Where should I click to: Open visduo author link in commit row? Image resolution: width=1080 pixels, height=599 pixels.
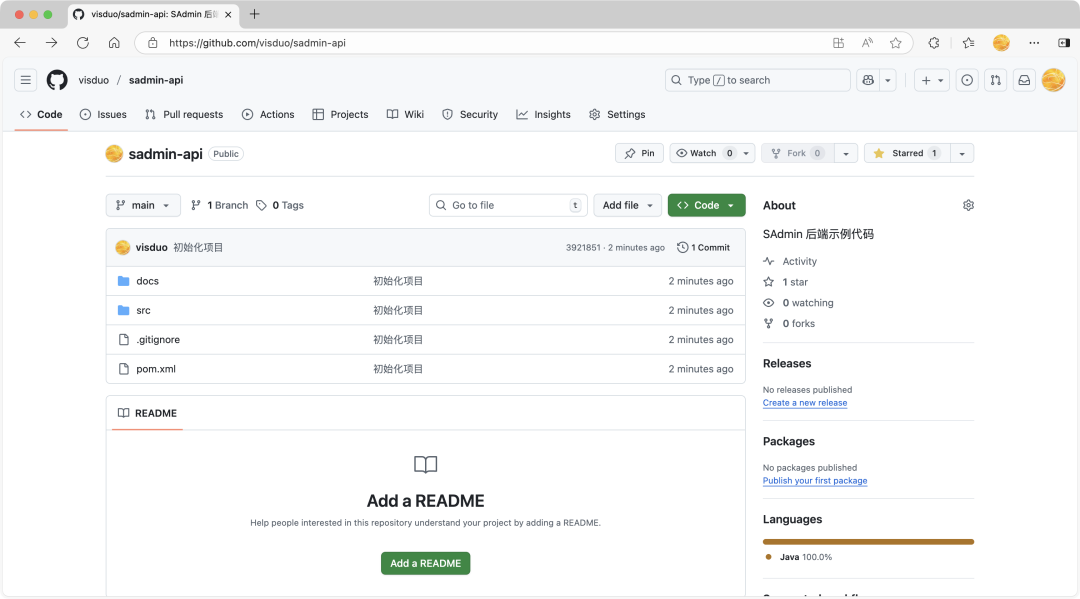[x=152, y=247]
